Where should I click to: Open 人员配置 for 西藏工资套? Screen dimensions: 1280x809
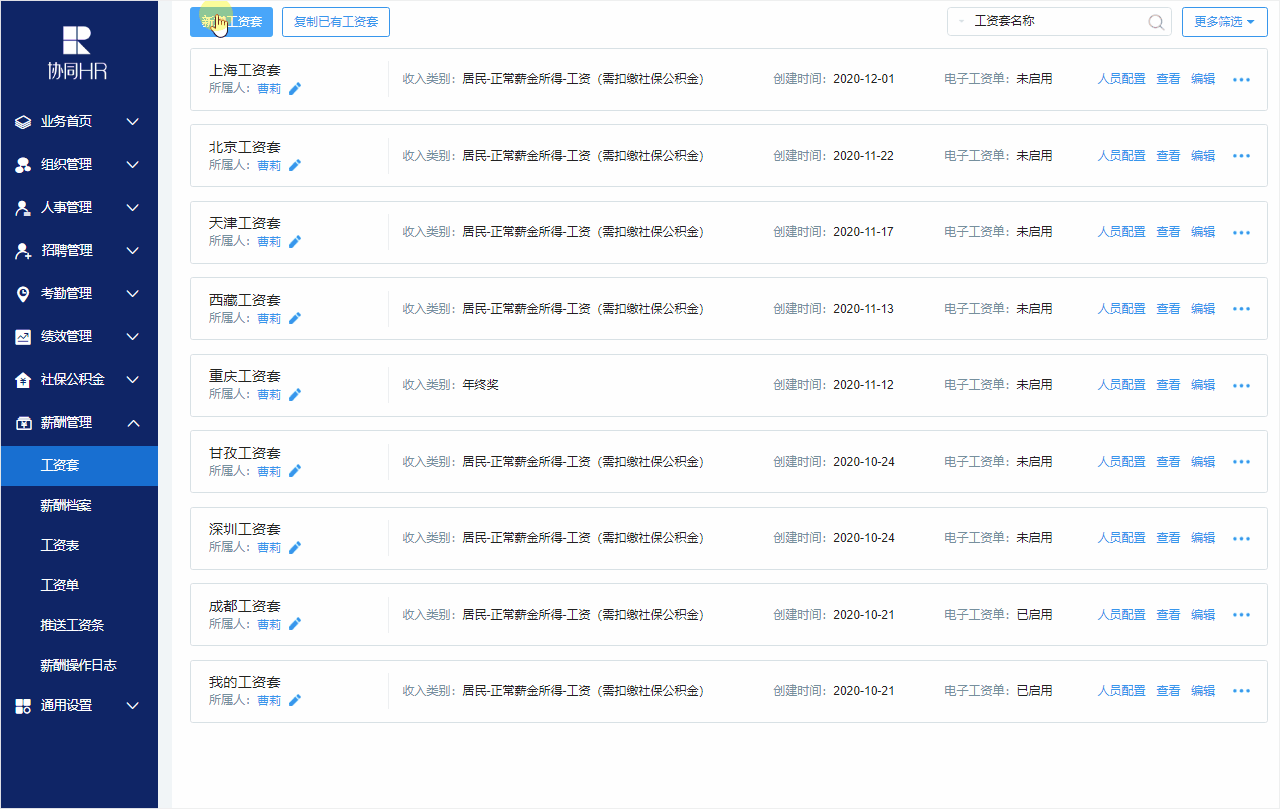pos(1121,309)
